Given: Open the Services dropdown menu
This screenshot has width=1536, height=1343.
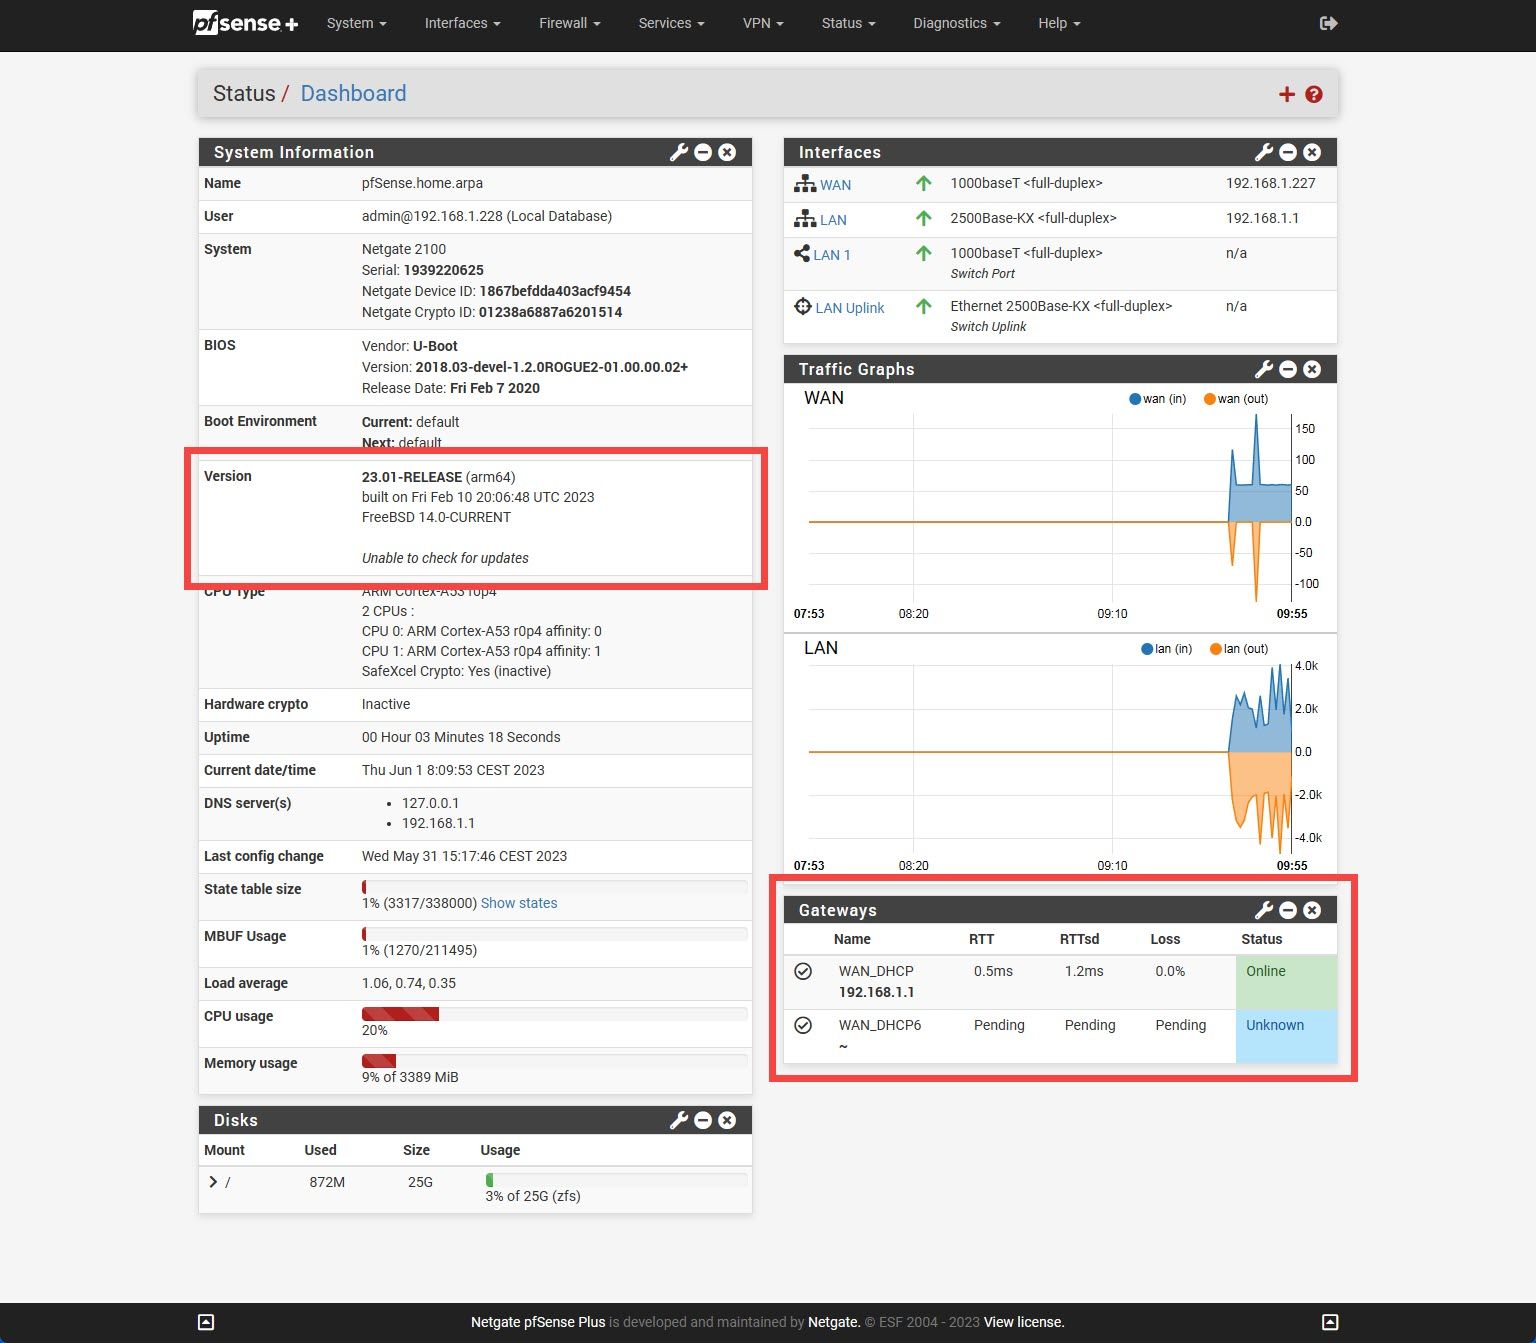Looking at the screenshot, I should [671, 23].
